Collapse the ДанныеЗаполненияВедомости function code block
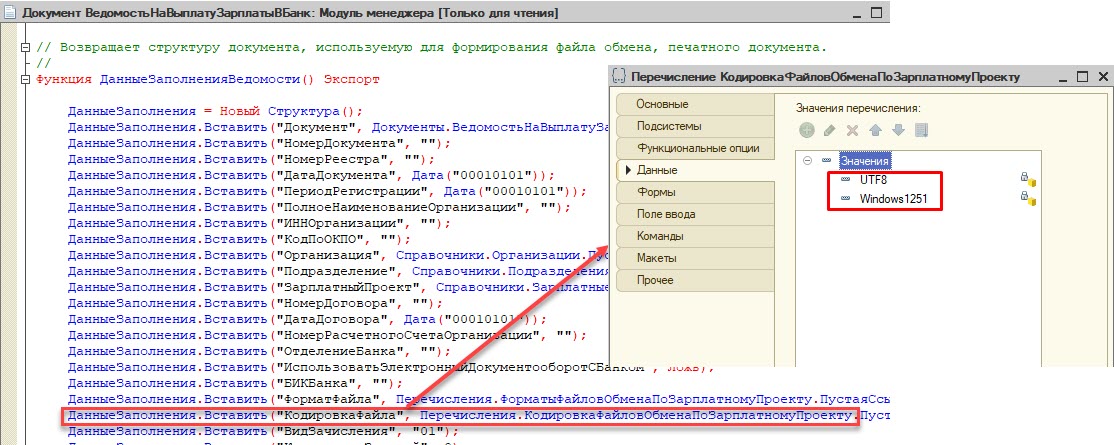1114x445 pixels. 26,79
